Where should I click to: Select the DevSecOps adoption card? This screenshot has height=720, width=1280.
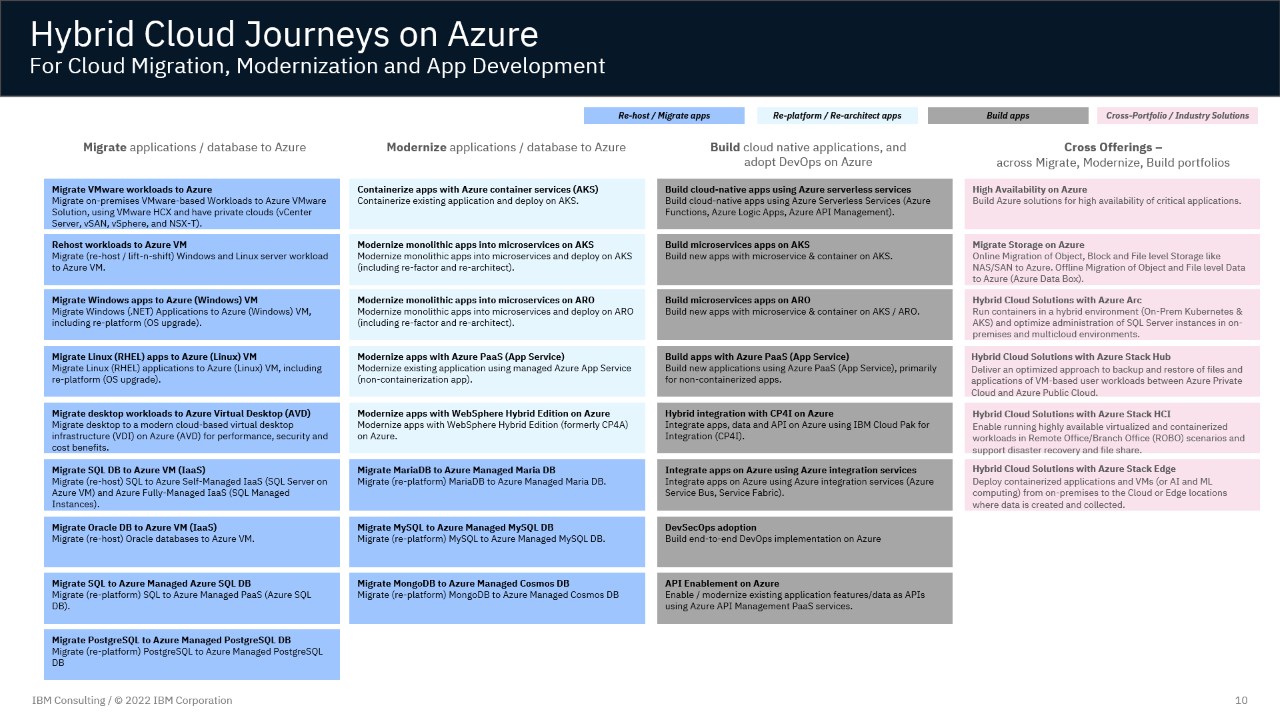[805, 541]
